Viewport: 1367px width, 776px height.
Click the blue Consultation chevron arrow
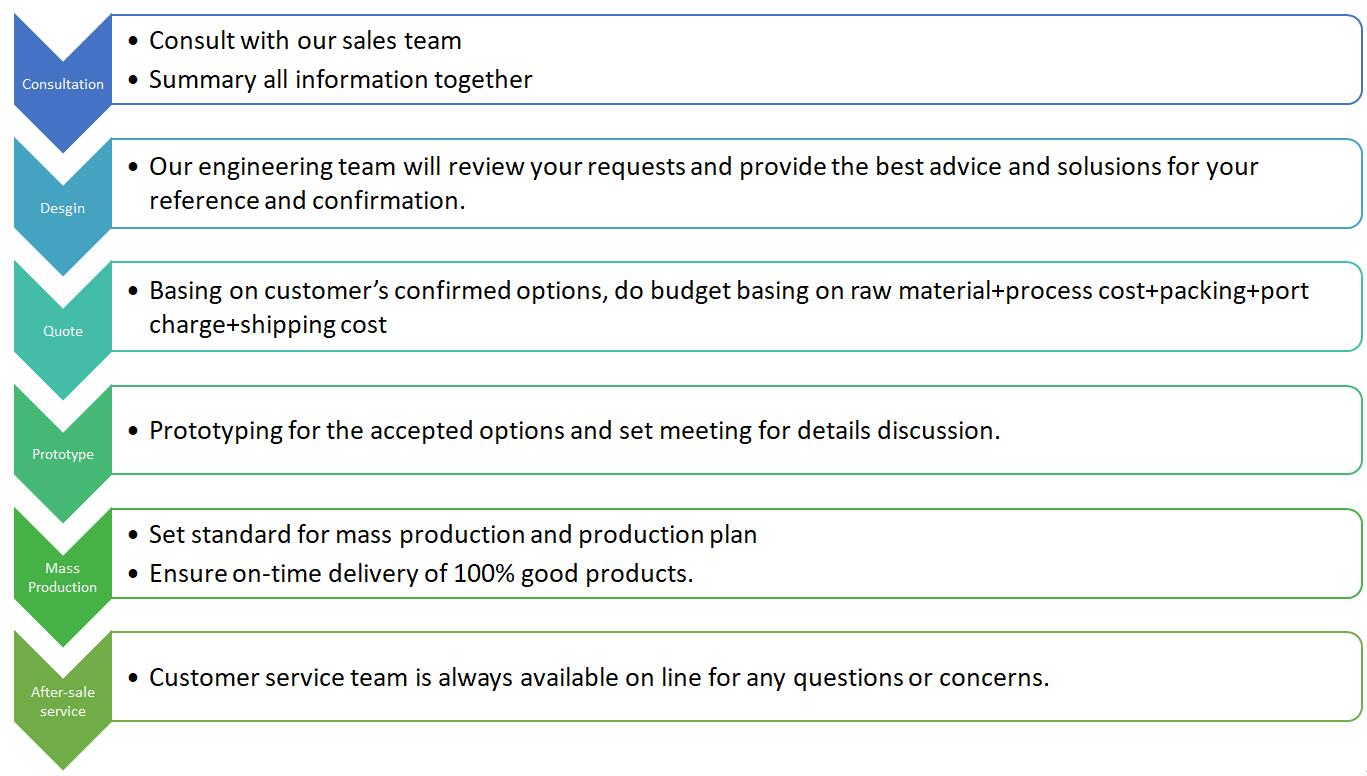[62, 84]
